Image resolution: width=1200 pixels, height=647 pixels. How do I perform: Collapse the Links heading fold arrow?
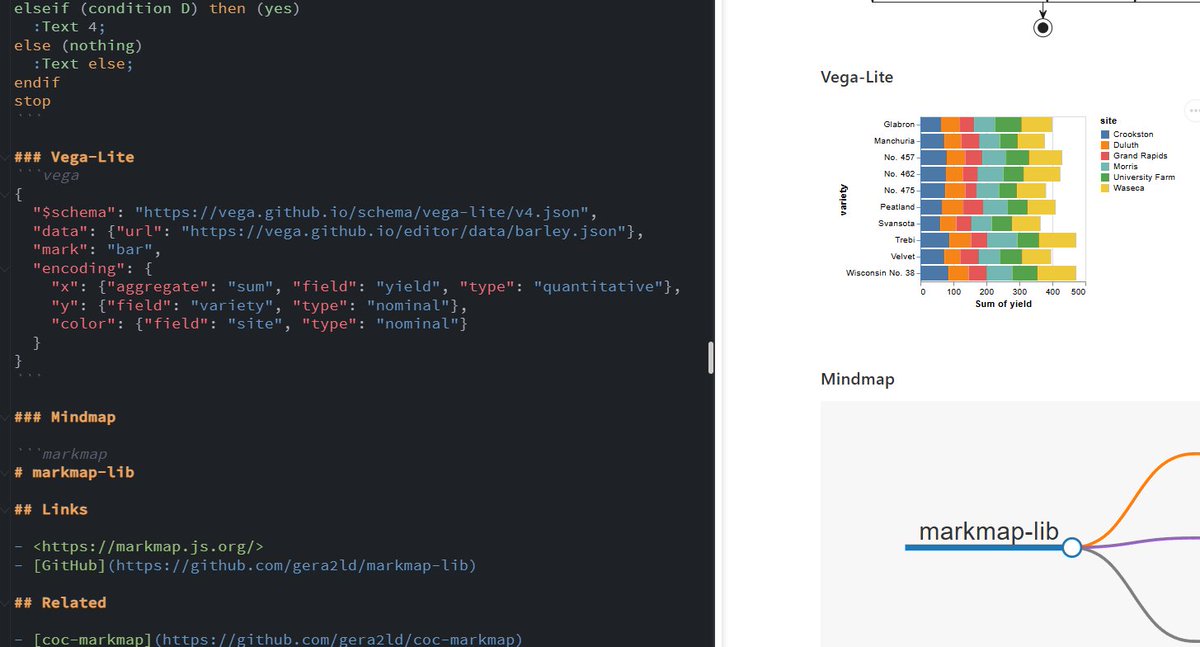[x=6, y=509]
